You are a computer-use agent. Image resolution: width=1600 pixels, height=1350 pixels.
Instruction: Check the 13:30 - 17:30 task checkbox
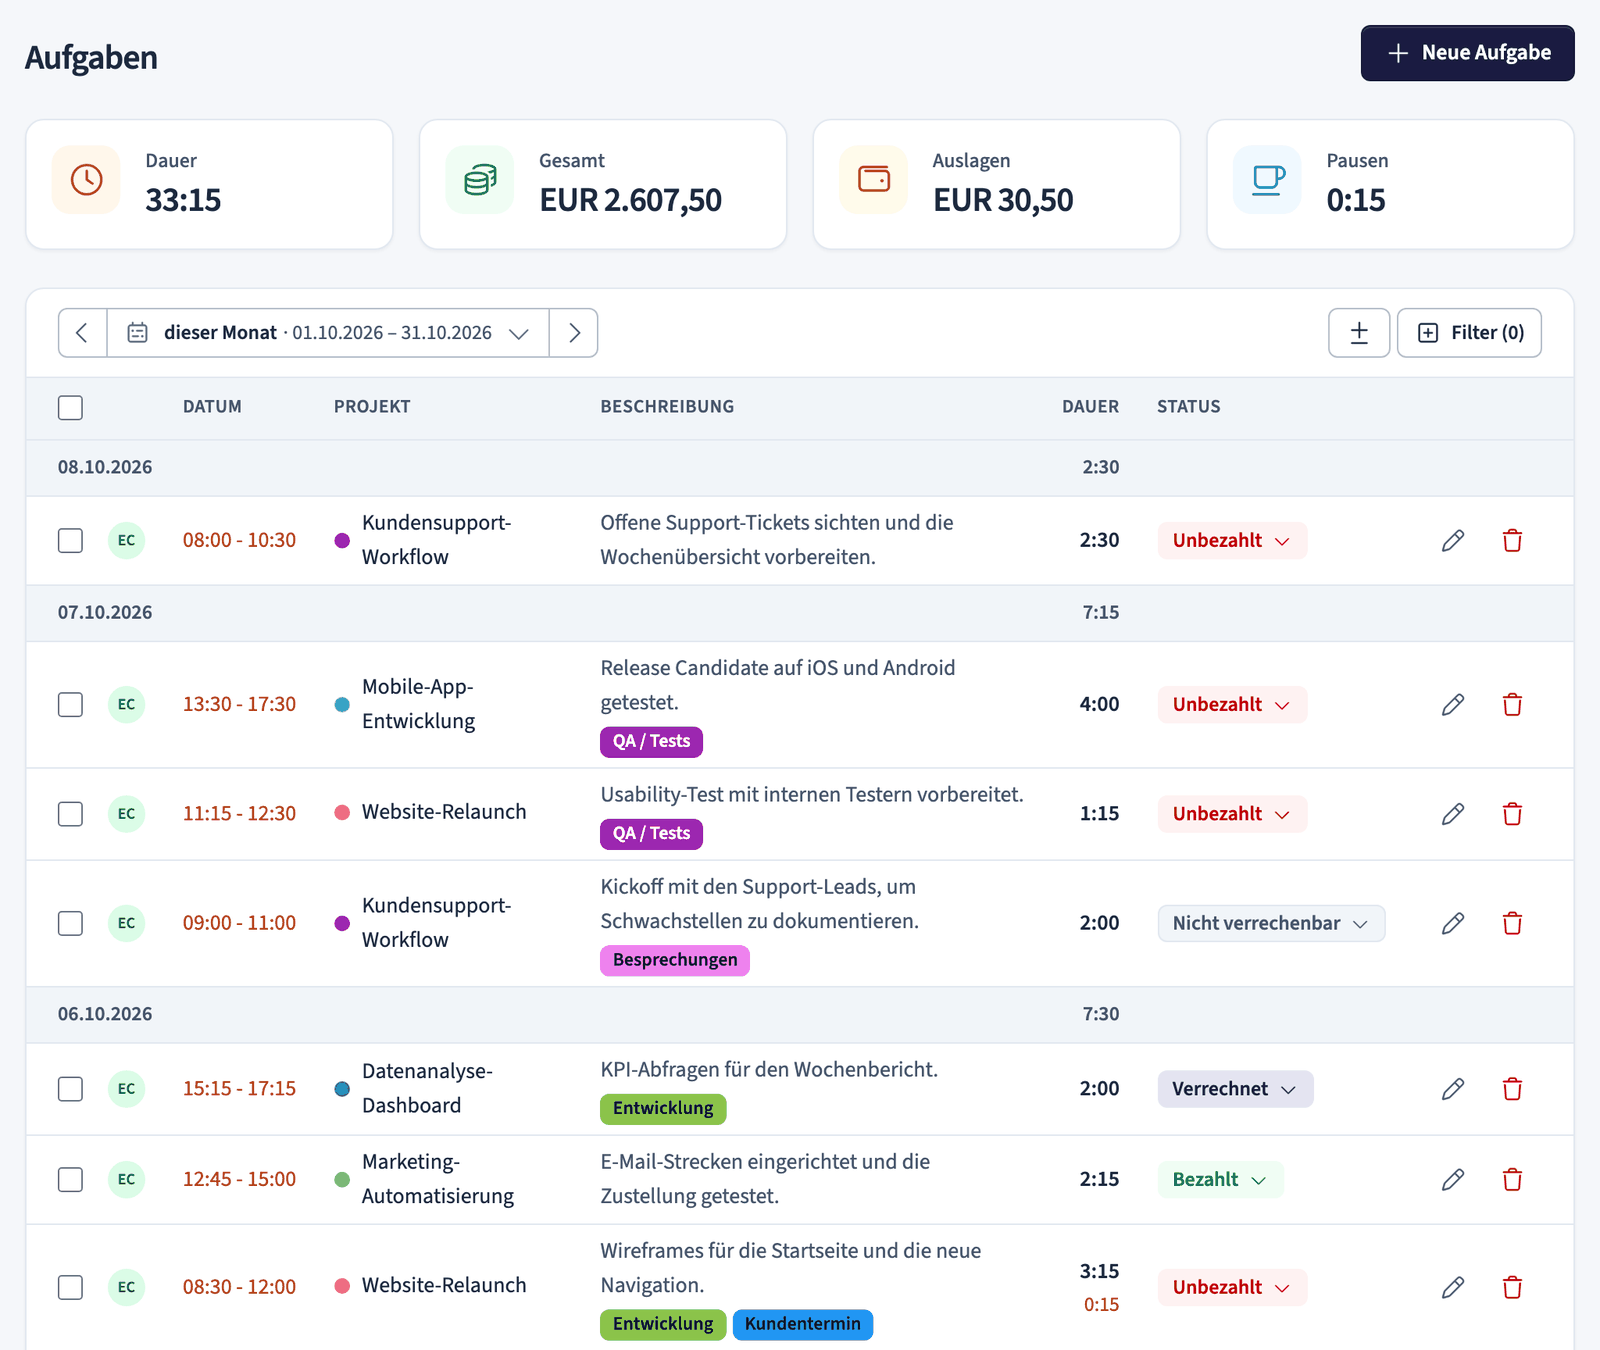tap(70, 705)
